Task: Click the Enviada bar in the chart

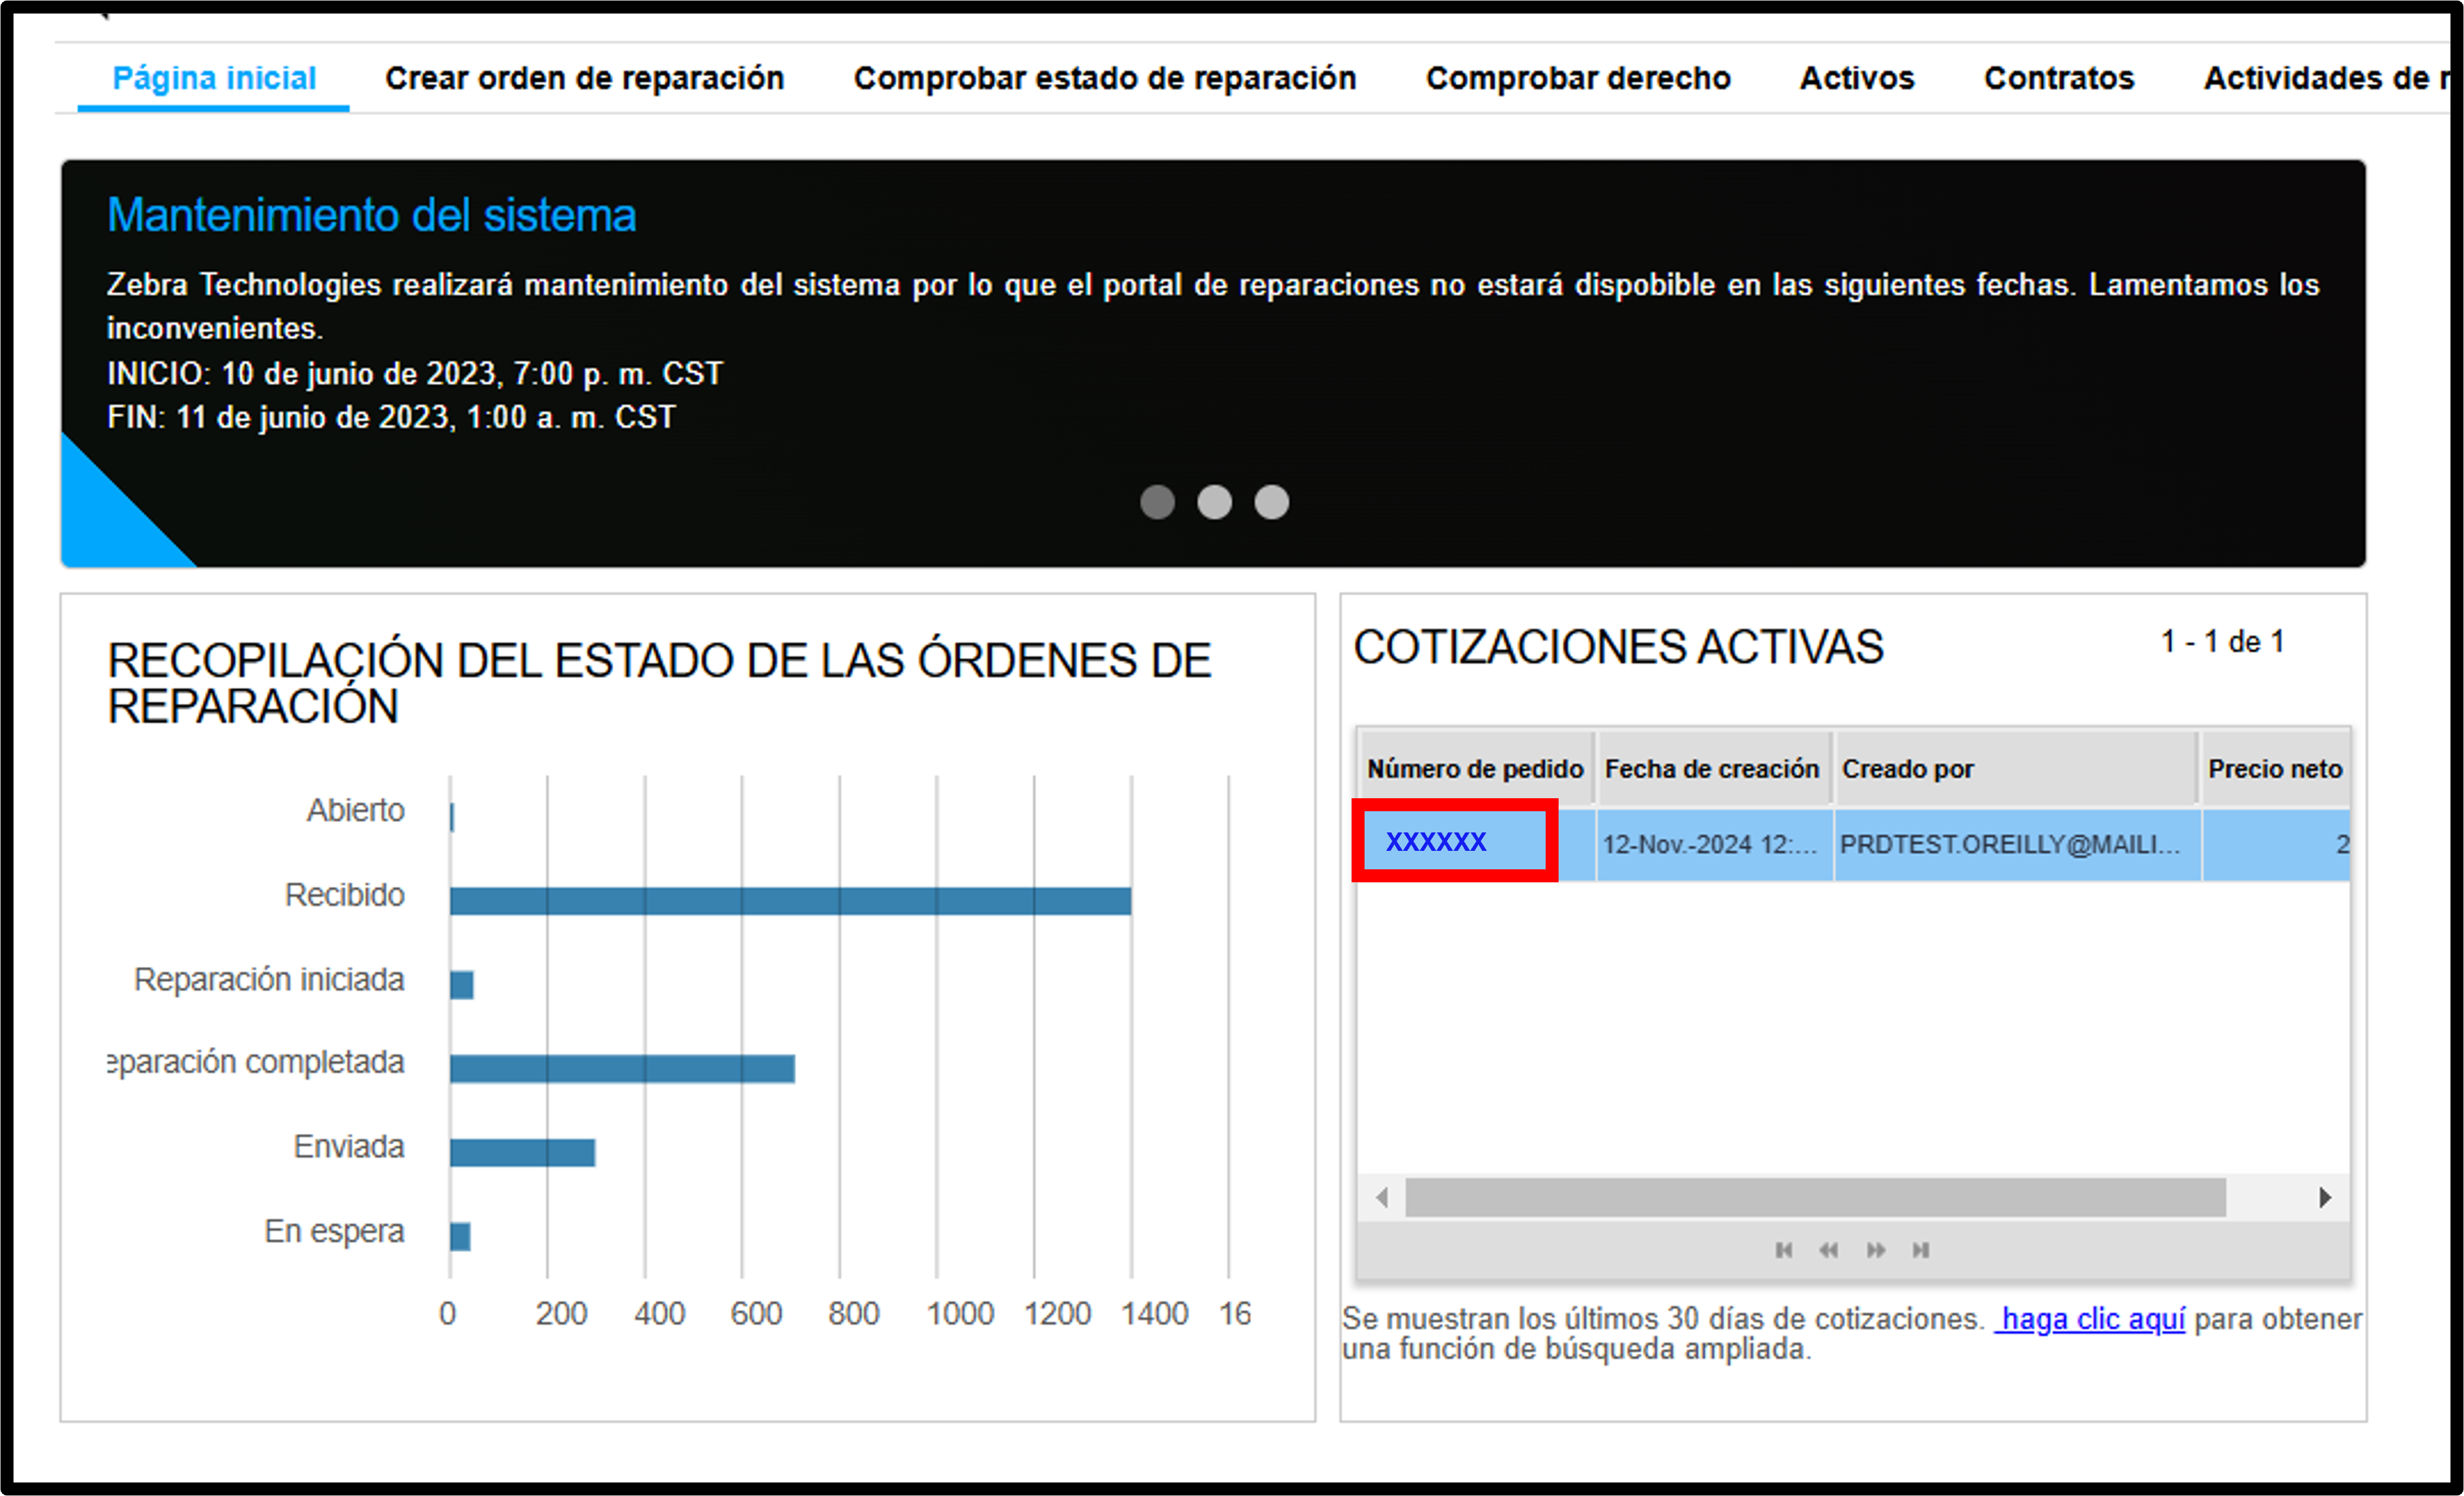Action: pos(522,1153)
